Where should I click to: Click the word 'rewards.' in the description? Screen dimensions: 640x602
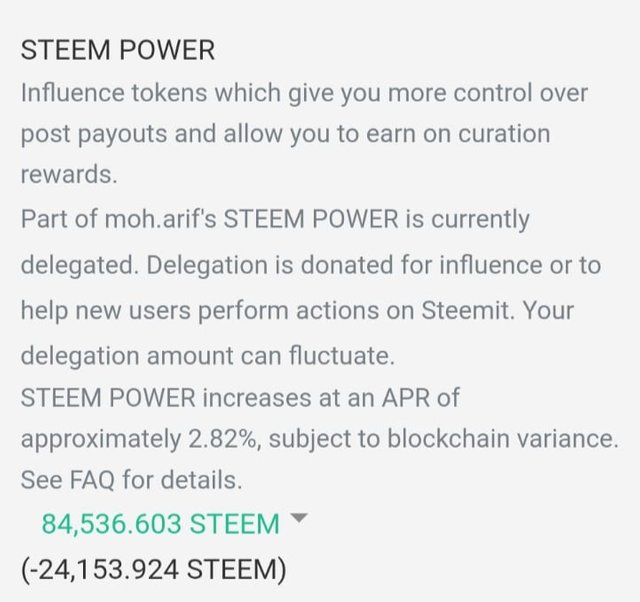tap(69, 174)
